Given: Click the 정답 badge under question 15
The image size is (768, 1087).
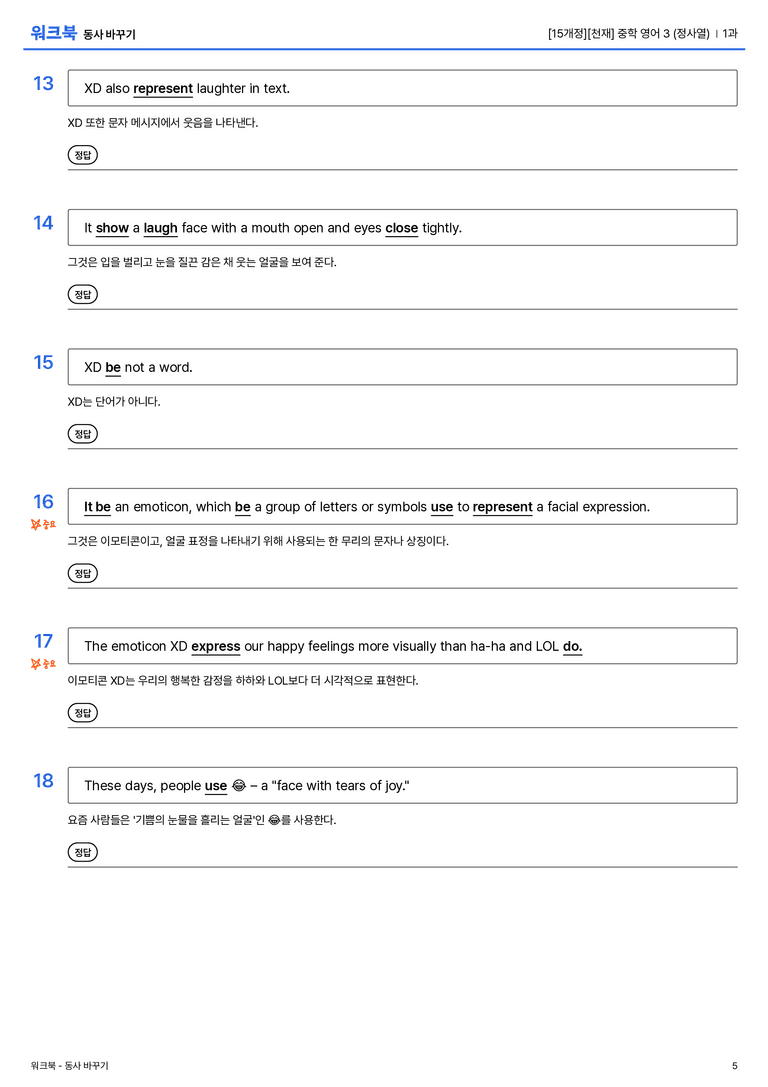Looking at the screenshot, I should tap(82, 434).
